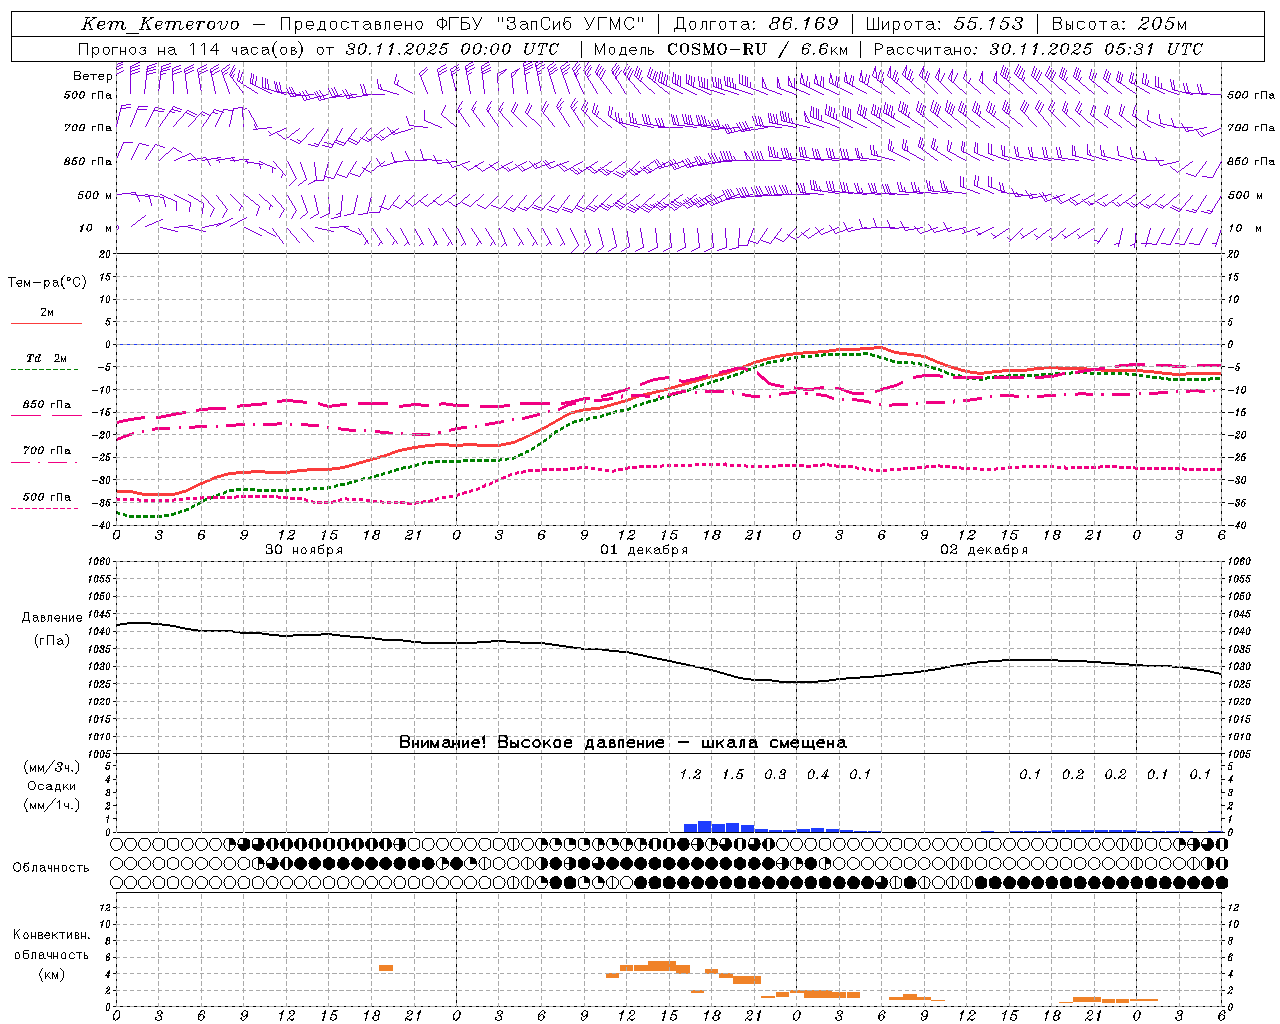Click the Широта: 55.153 value
This screenshot has height=1024, width=1280.
pyautogui.click(x=944, y=24)
